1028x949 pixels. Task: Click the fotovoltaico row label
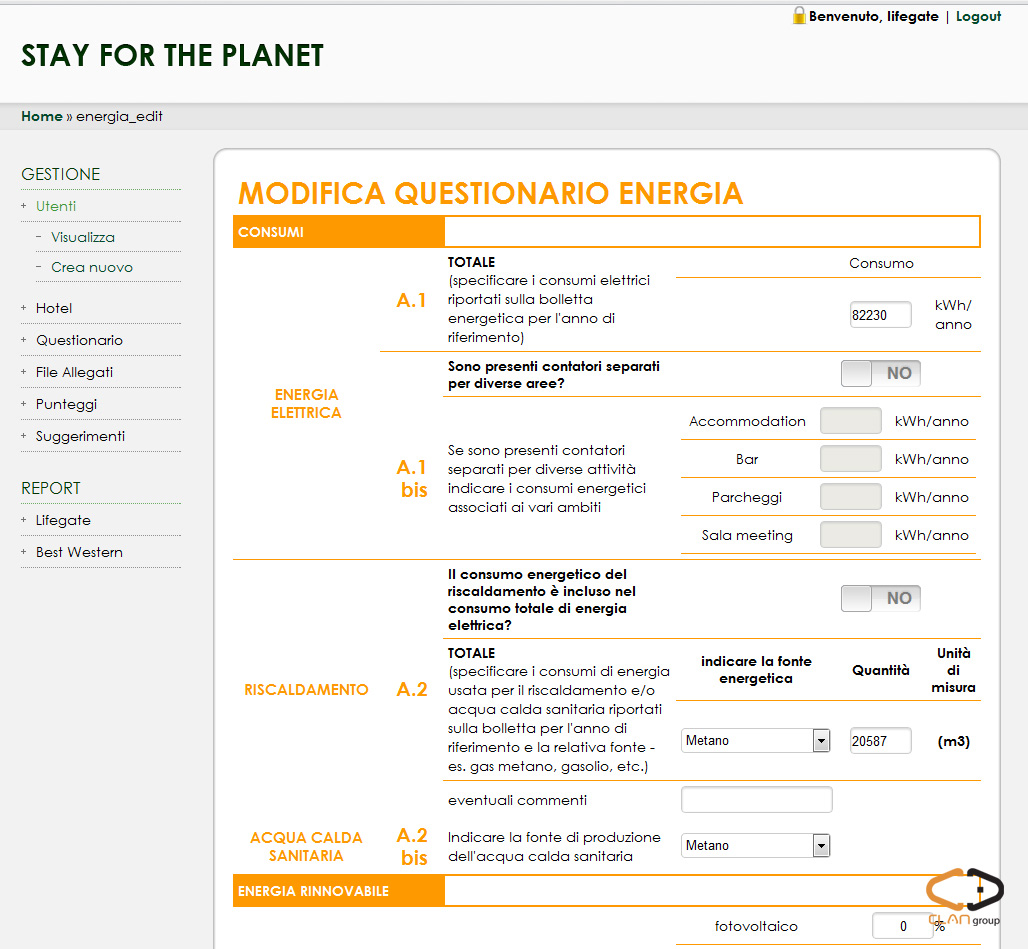coord(756,926)
